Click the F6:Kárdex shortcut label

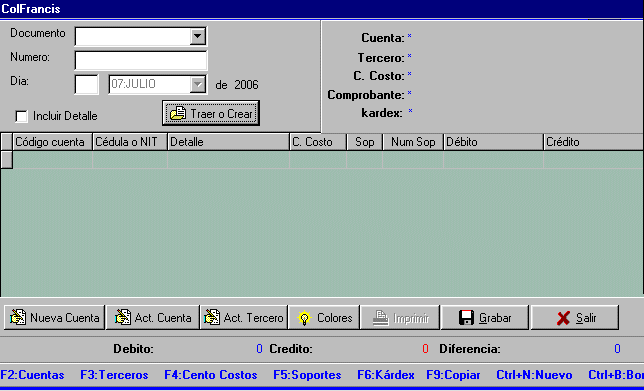tap(386, 375)
